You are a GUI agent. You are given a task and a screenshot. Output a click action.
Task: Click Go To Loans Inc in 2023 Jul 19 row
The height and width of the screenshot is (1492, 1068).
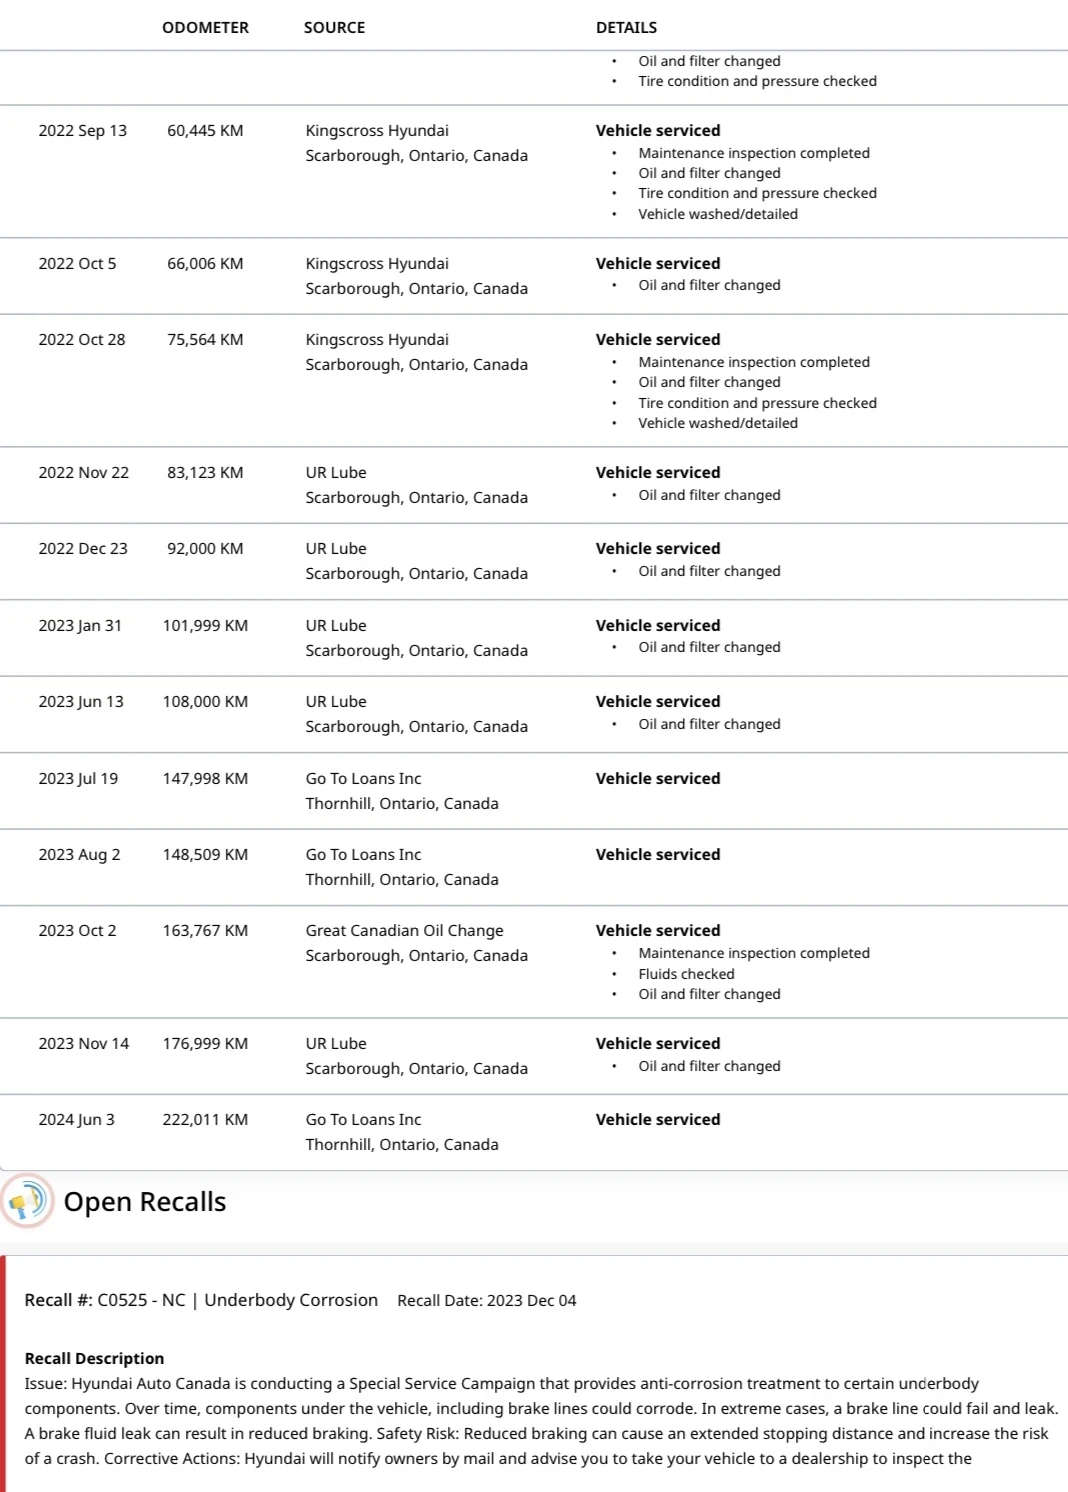363,779
